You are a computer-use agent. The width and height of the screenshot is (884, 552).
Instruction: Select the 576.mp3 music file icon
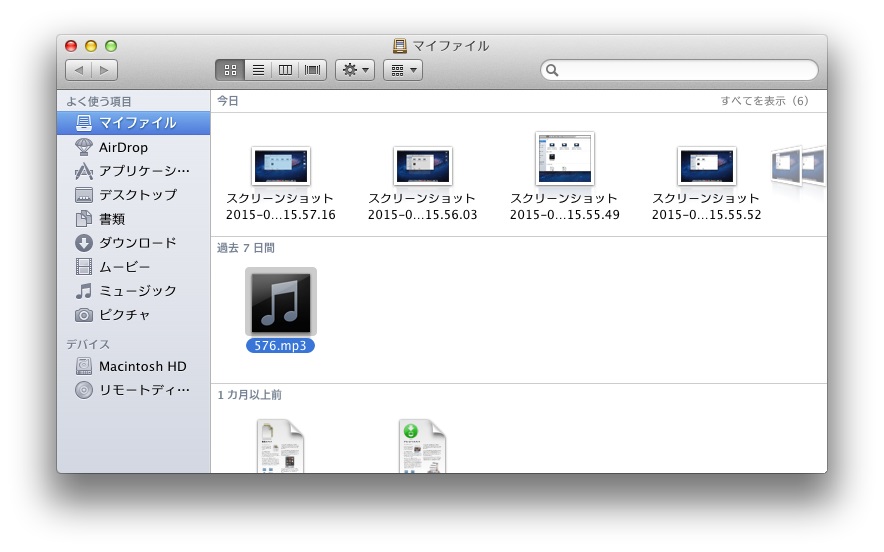pyautogui.click(x=281, y=302)
